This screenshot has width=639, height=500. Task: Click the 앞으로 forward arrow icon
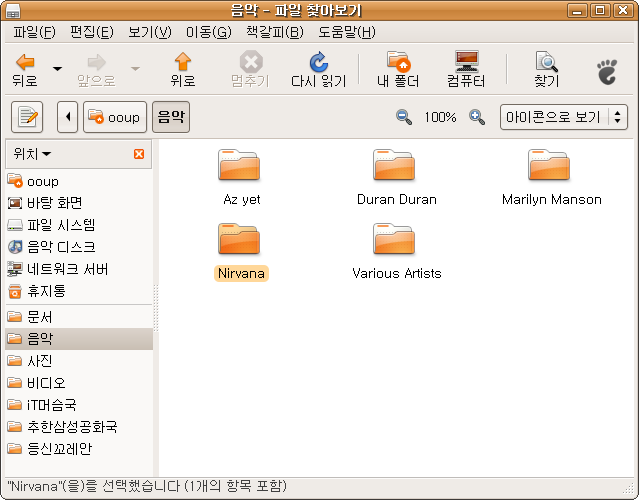pyautogui.click(x=97, y=62)
